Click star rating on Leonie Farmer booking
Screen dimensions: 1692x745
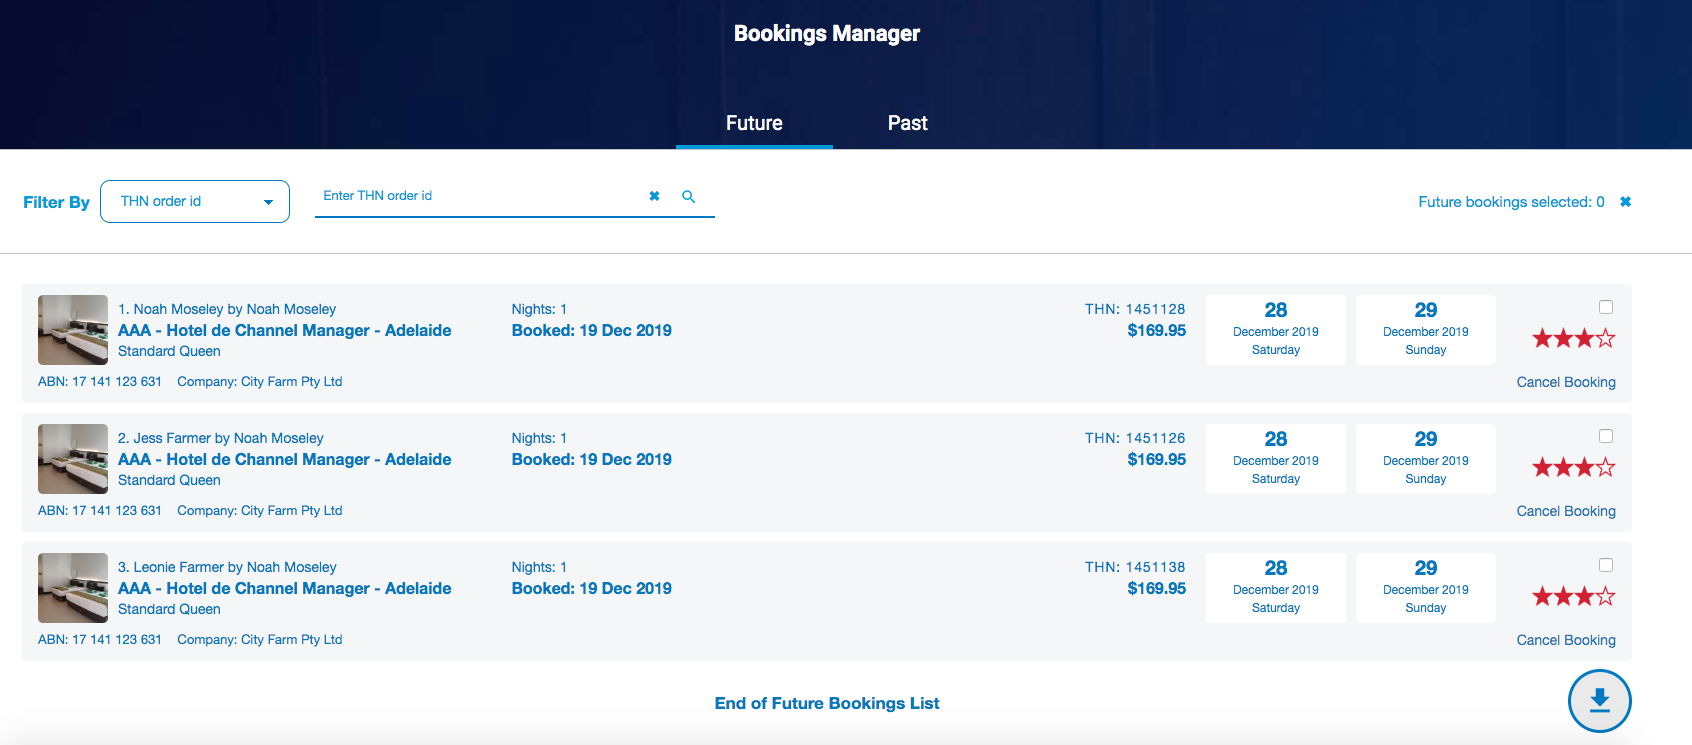tap(1573, 597)
